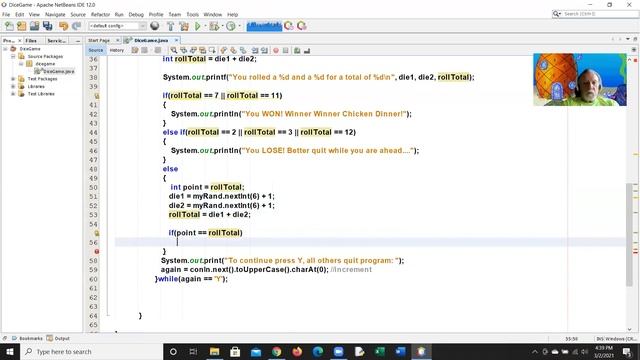This screenshot has height=360, width=640.
Task: Click the Stop Macro Recording icon
Action: pyautogui.click(x=285, y=50)
